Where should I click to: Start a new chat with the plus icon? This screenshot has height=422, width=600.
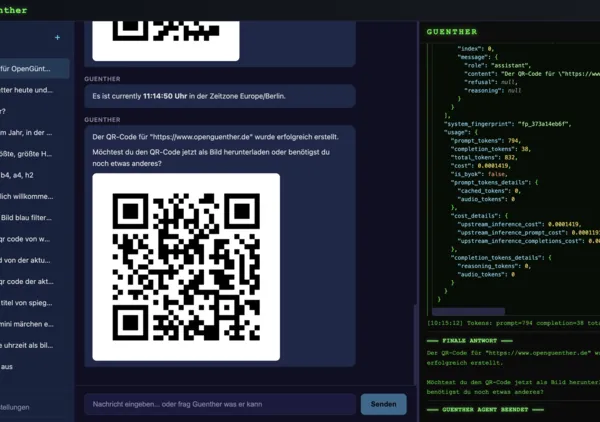pos(57,37)
